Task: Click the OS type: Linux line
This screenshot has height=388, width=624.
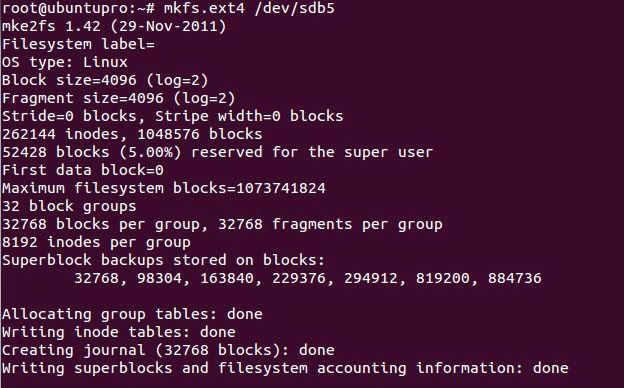Action: (x=64, y=62)
